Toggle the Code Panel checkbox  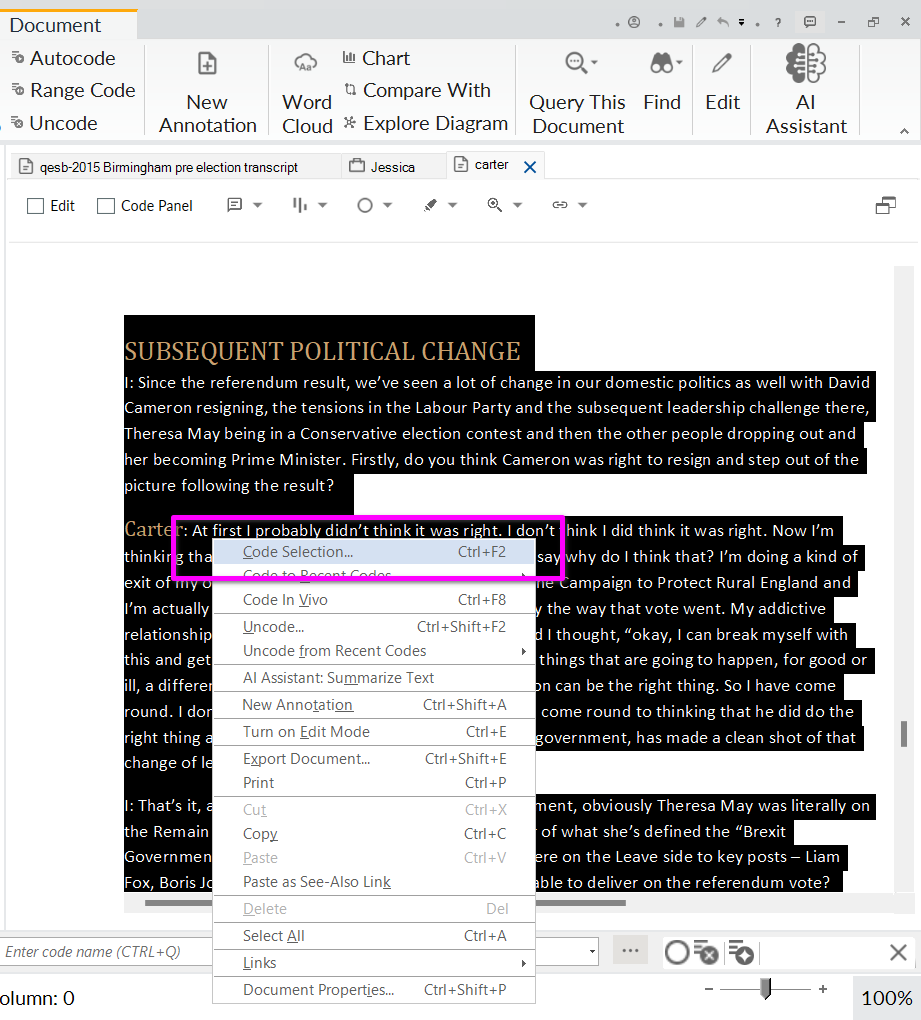click(106, 206)
